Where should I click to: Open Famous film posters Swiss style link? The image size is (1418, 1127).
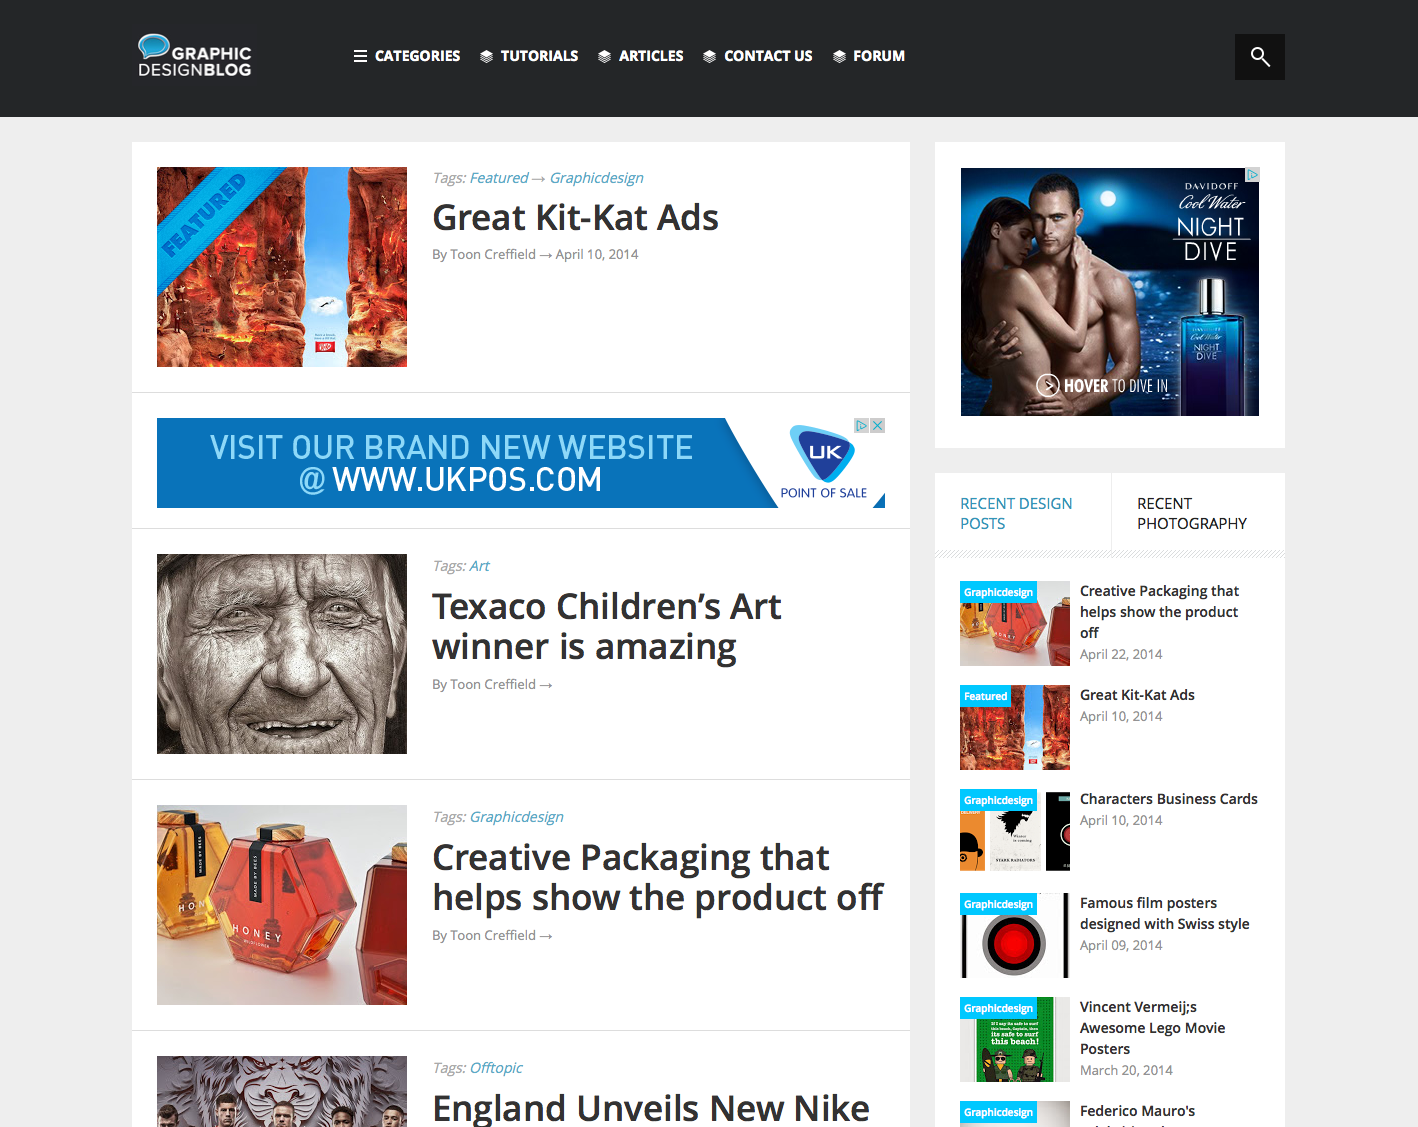1165,913
